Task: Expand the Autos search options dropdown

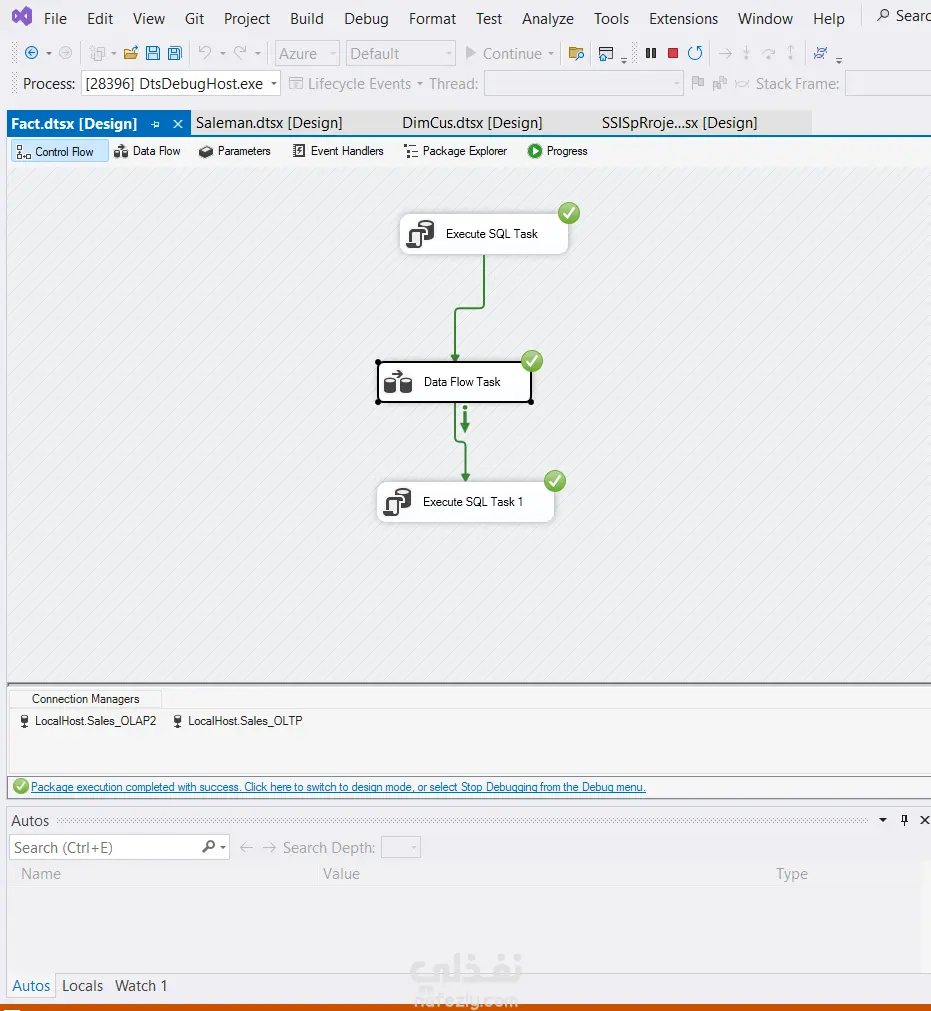Action: pyautogui.click(x=223, y=847)
